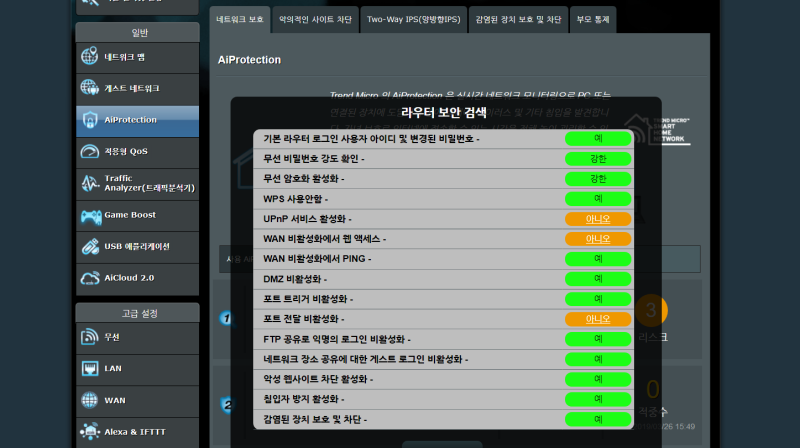Click 예 status for WPS 사용안함

click(x=598, y=198)
